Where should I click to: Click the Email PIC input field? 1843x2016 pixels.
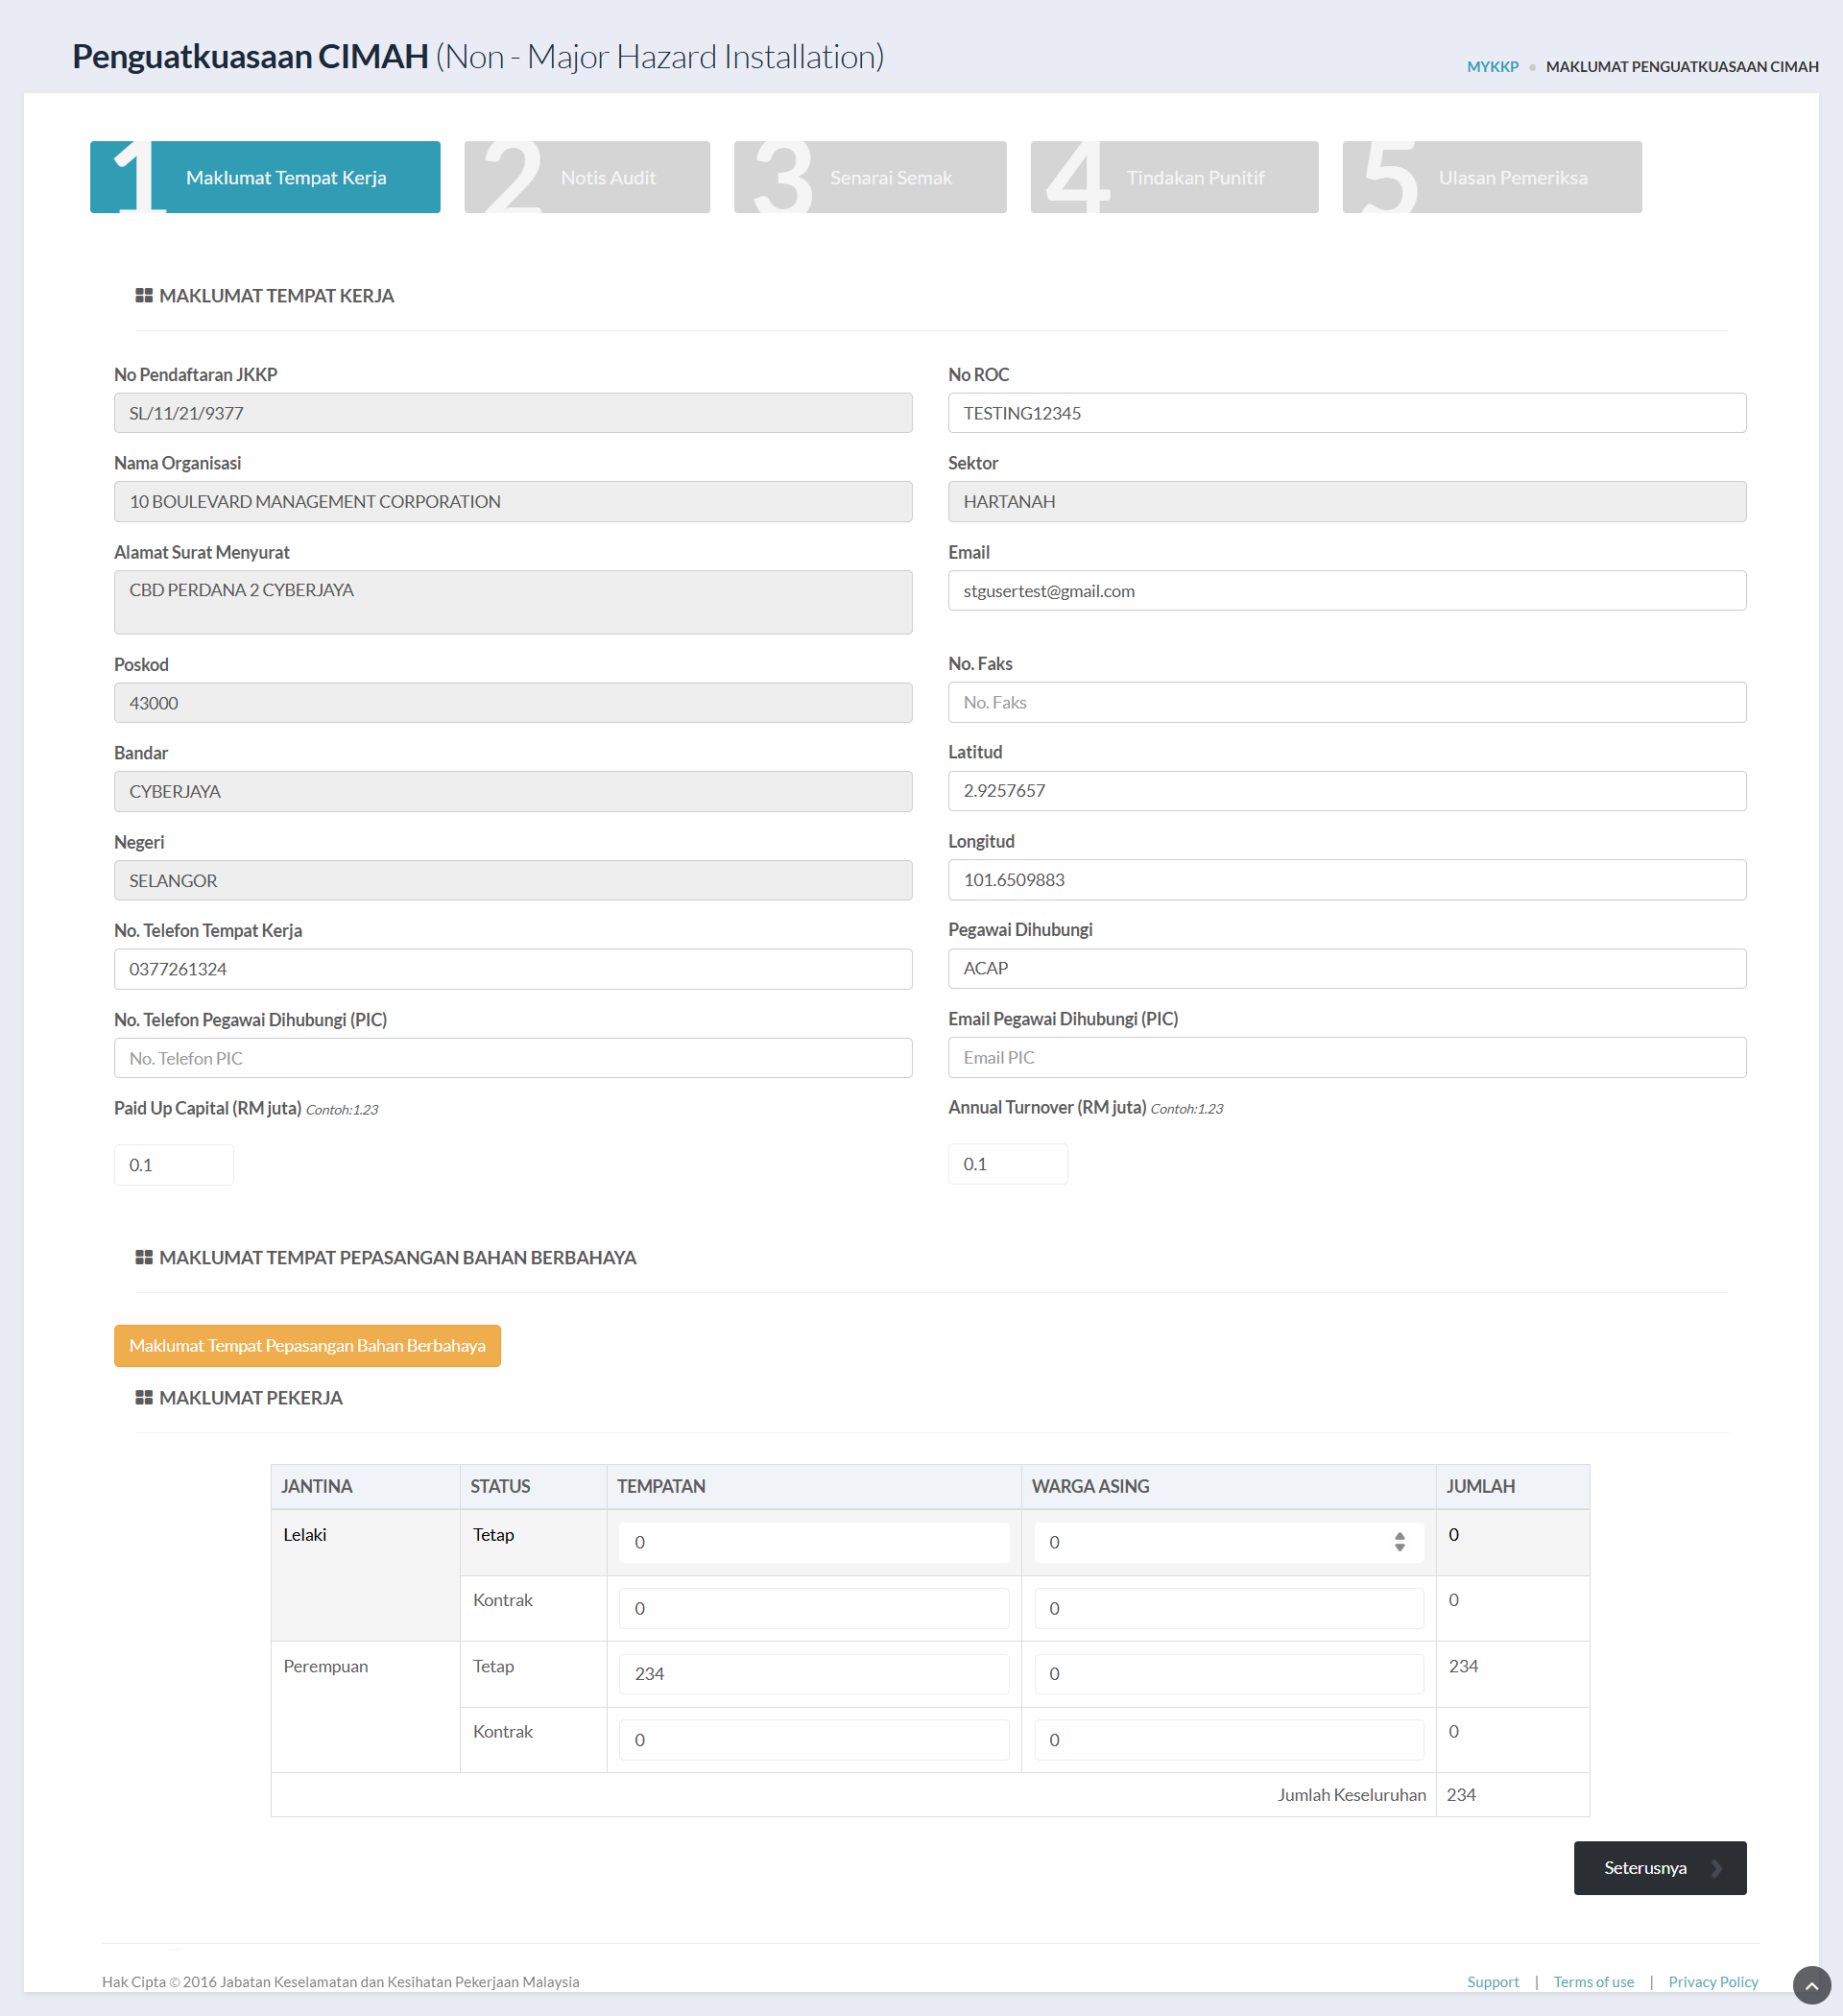pyautogui.click(x=1347, y=1057)
